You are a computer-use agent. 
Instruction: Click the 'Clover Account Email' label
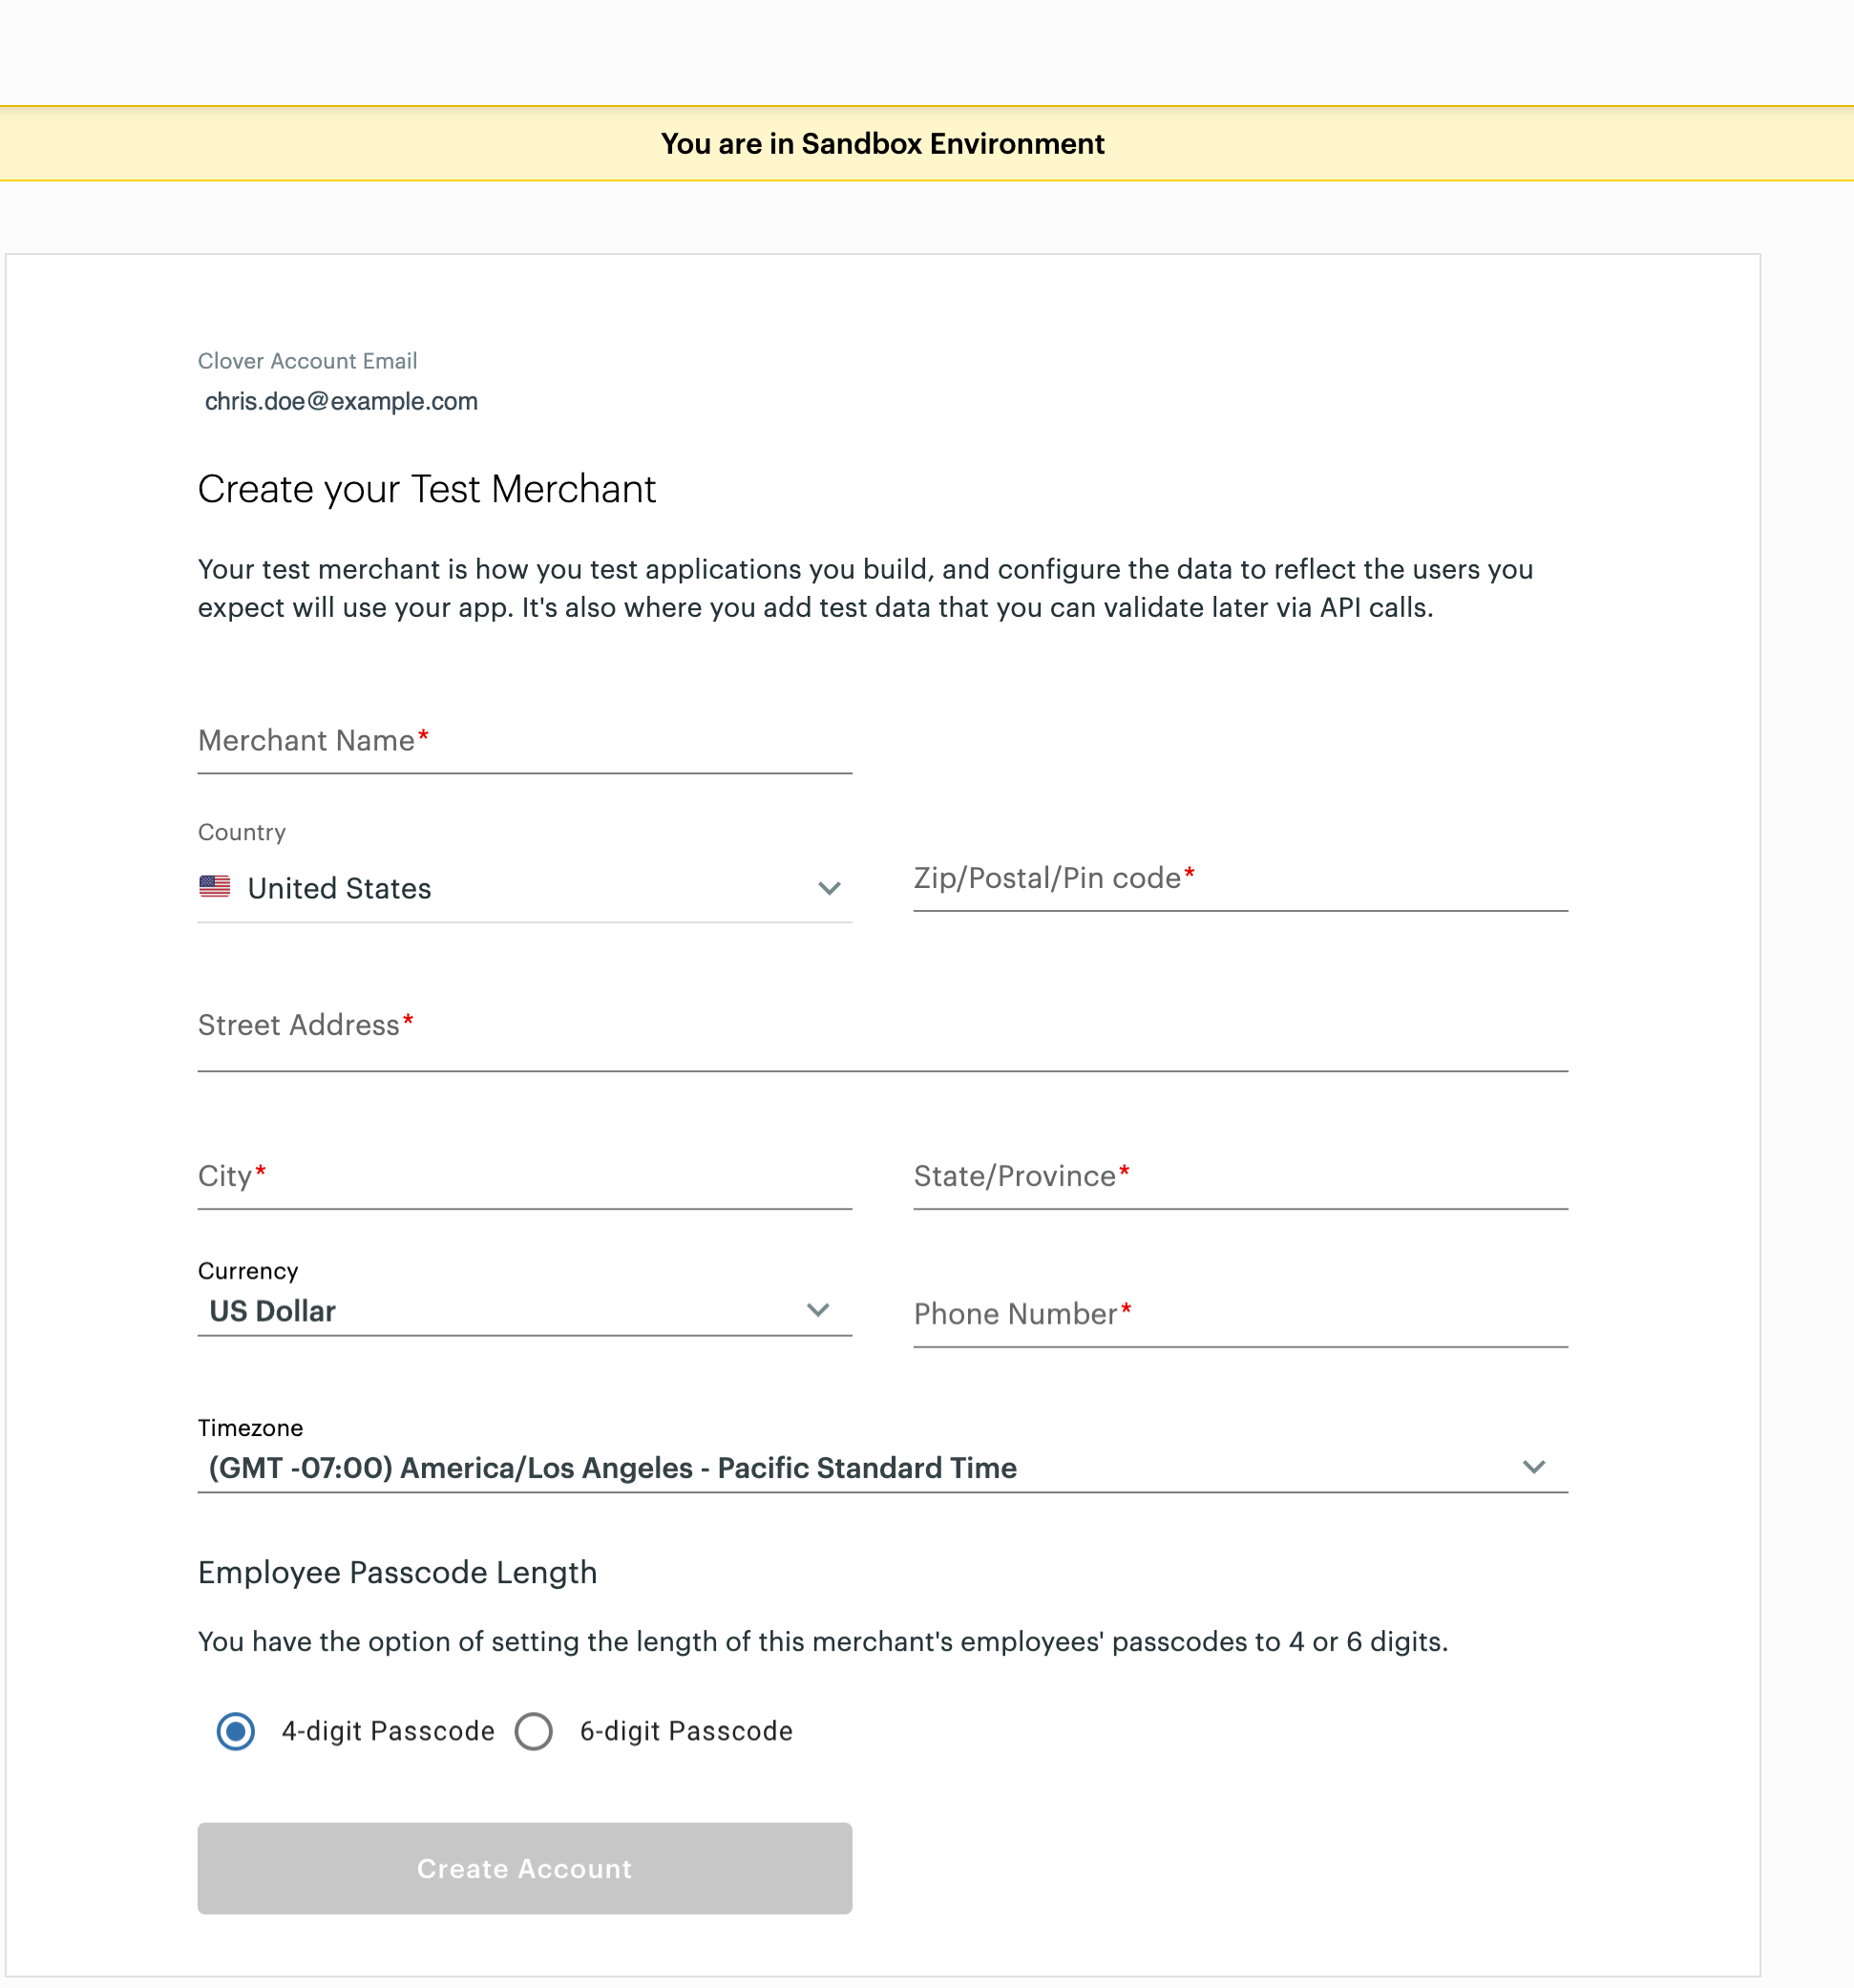click(x=307, y=361)
